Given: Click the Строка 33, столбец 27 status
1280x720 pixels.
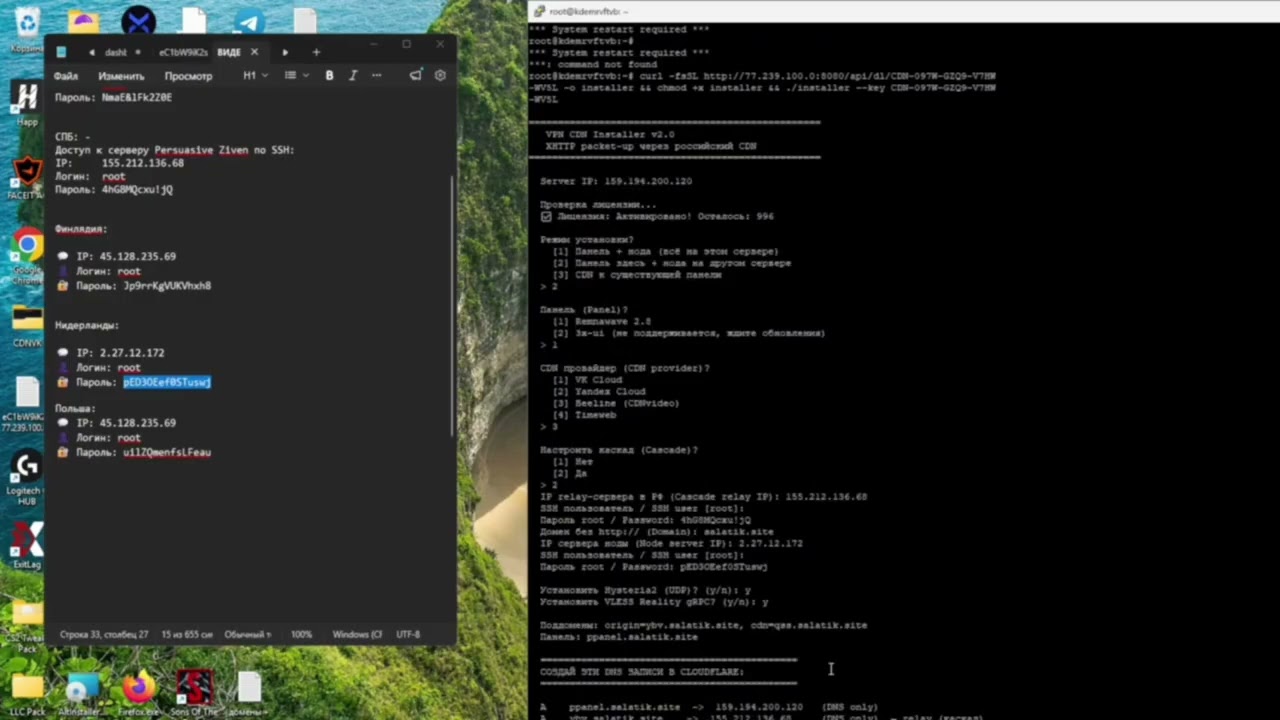Looking at the screenshot, I should click(x=104, y=635).
